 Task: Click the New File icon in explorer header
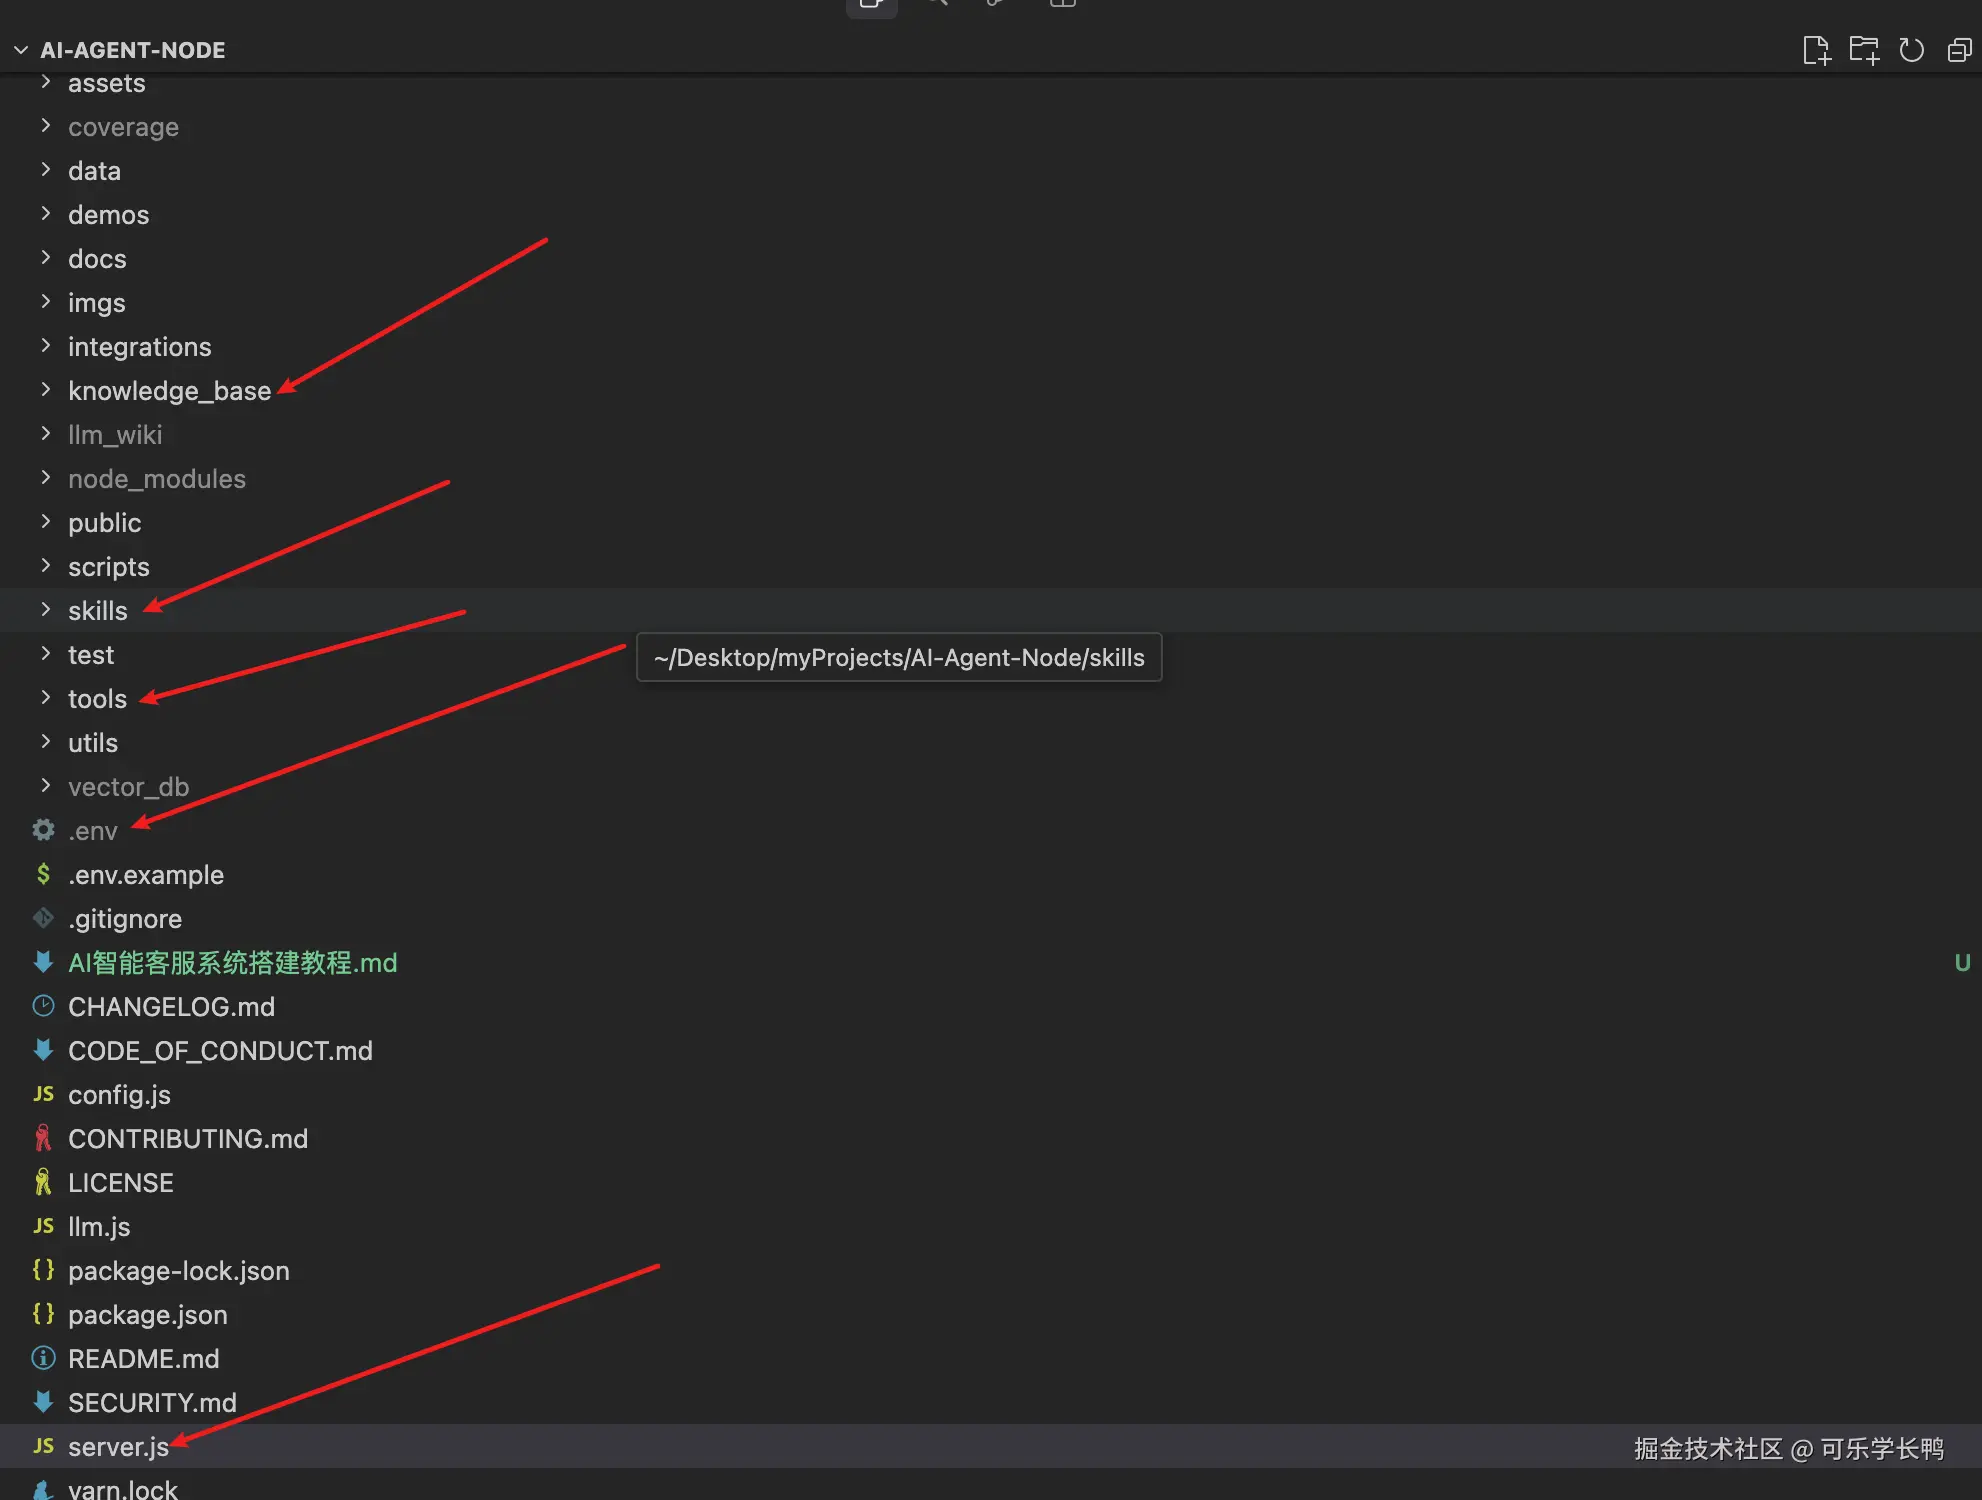[x=1815, y=50]
